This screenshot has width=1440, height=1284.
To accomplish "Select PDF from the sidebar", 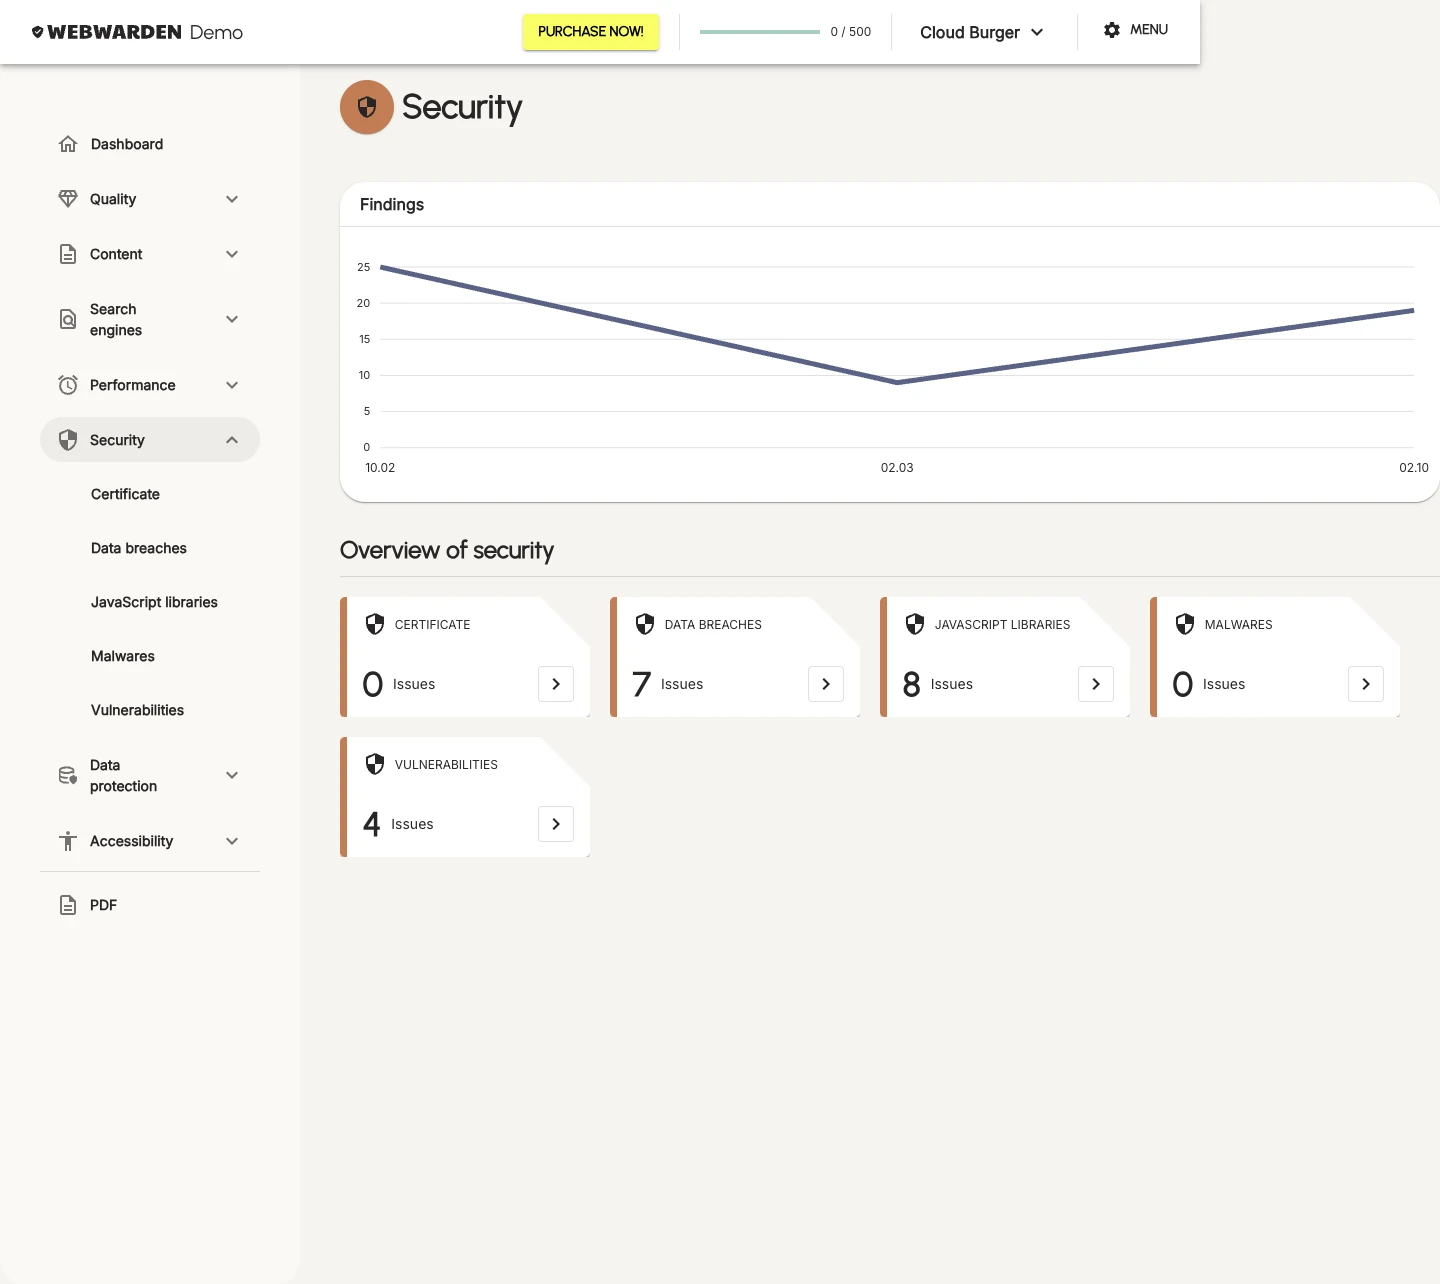I will point(102,904).
